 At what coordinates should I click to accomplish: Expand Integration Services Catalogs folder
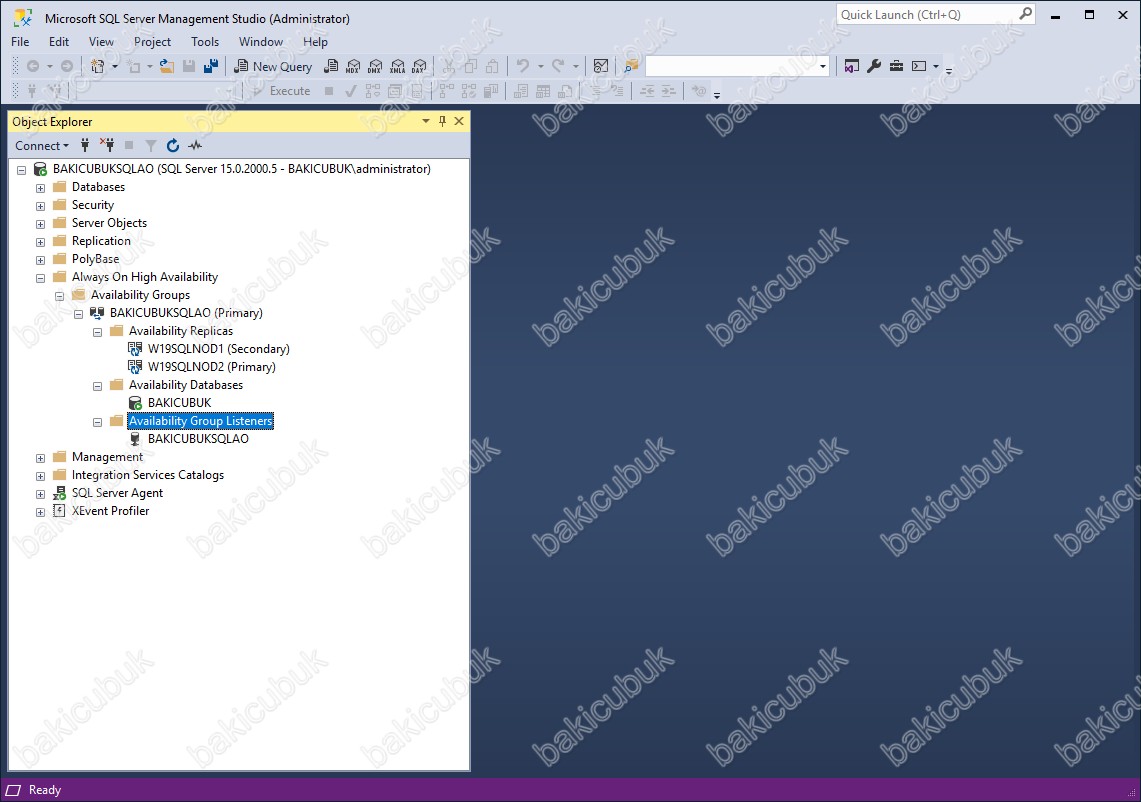click(x=40, y=476)
